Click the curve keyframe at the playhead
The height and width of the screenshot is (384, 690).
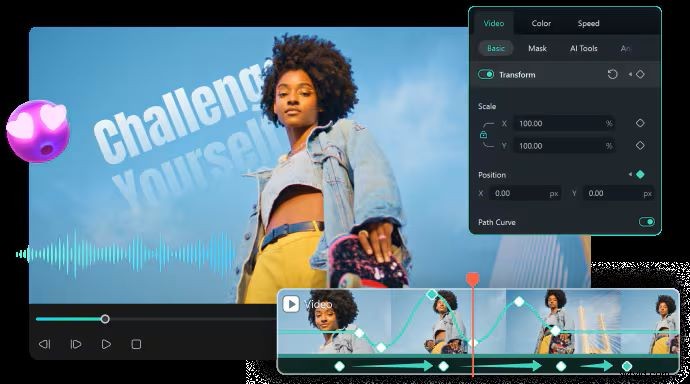tap(473, 343)
